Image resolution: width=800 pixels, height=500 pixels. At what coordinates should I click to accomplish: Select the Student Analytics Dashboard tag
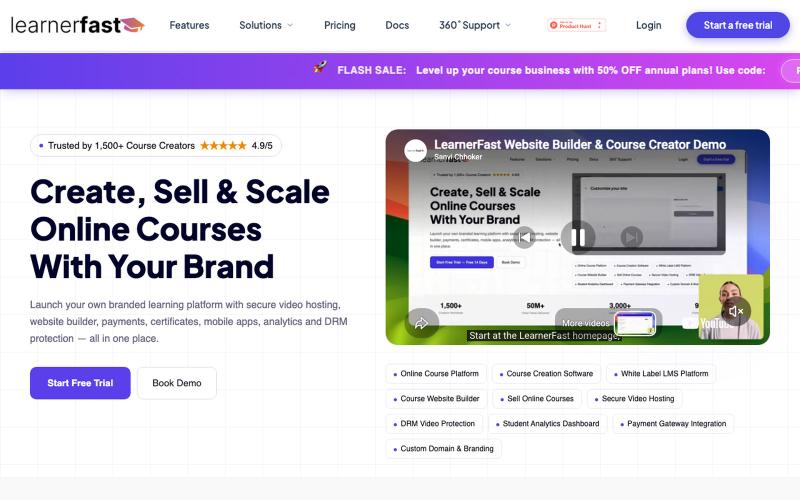[x=548, y=424]
